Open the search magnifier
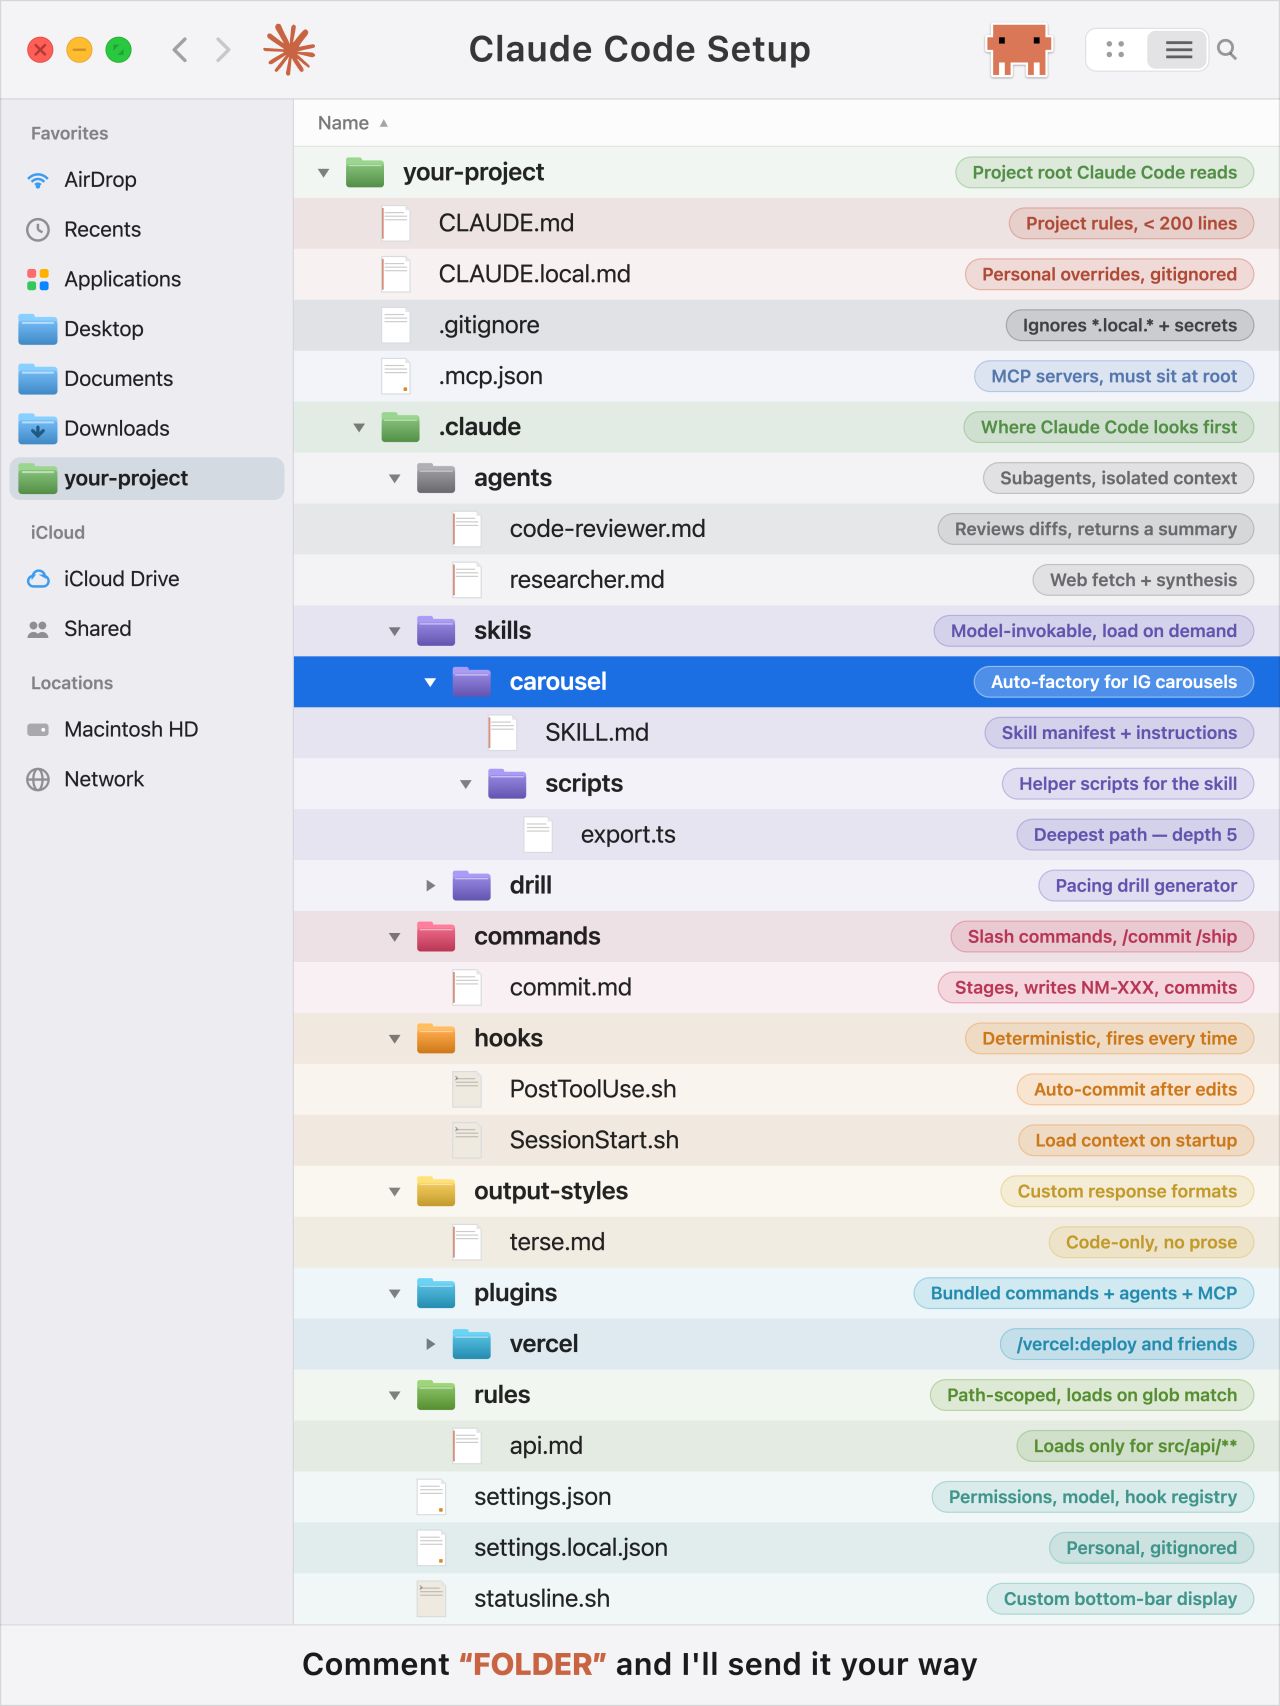Image resolution: width=1280 pixels, height=1706 pixels. coord(1227,49)
